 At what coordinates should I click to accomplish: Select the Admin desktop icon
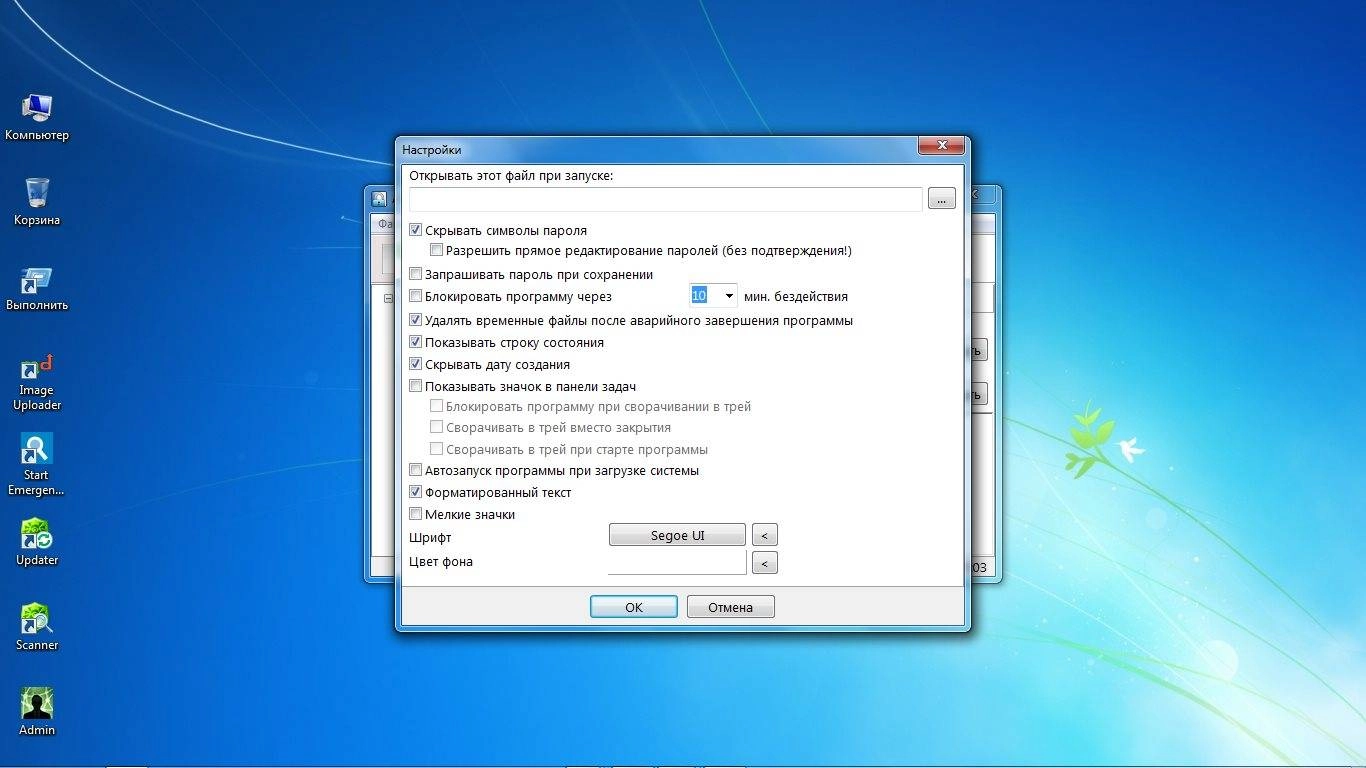[37, 712]
